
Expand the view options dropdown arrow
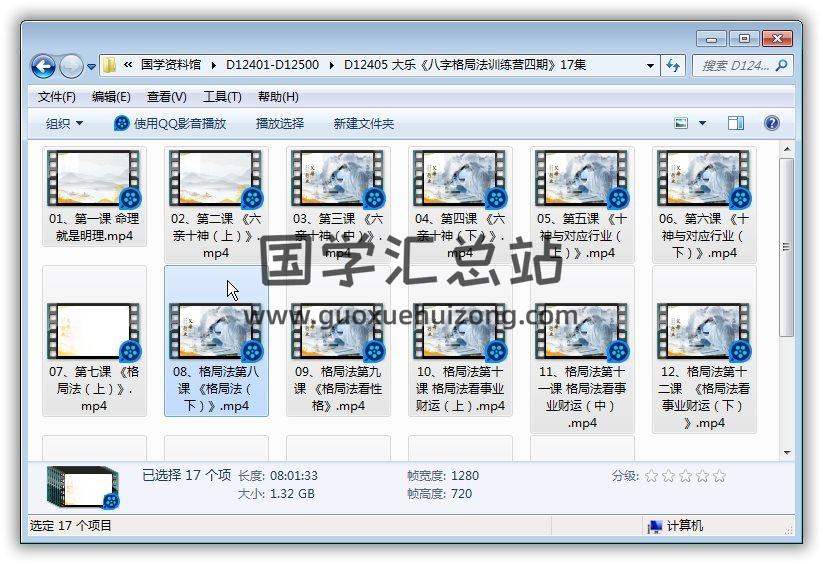(x=702, y=124)
